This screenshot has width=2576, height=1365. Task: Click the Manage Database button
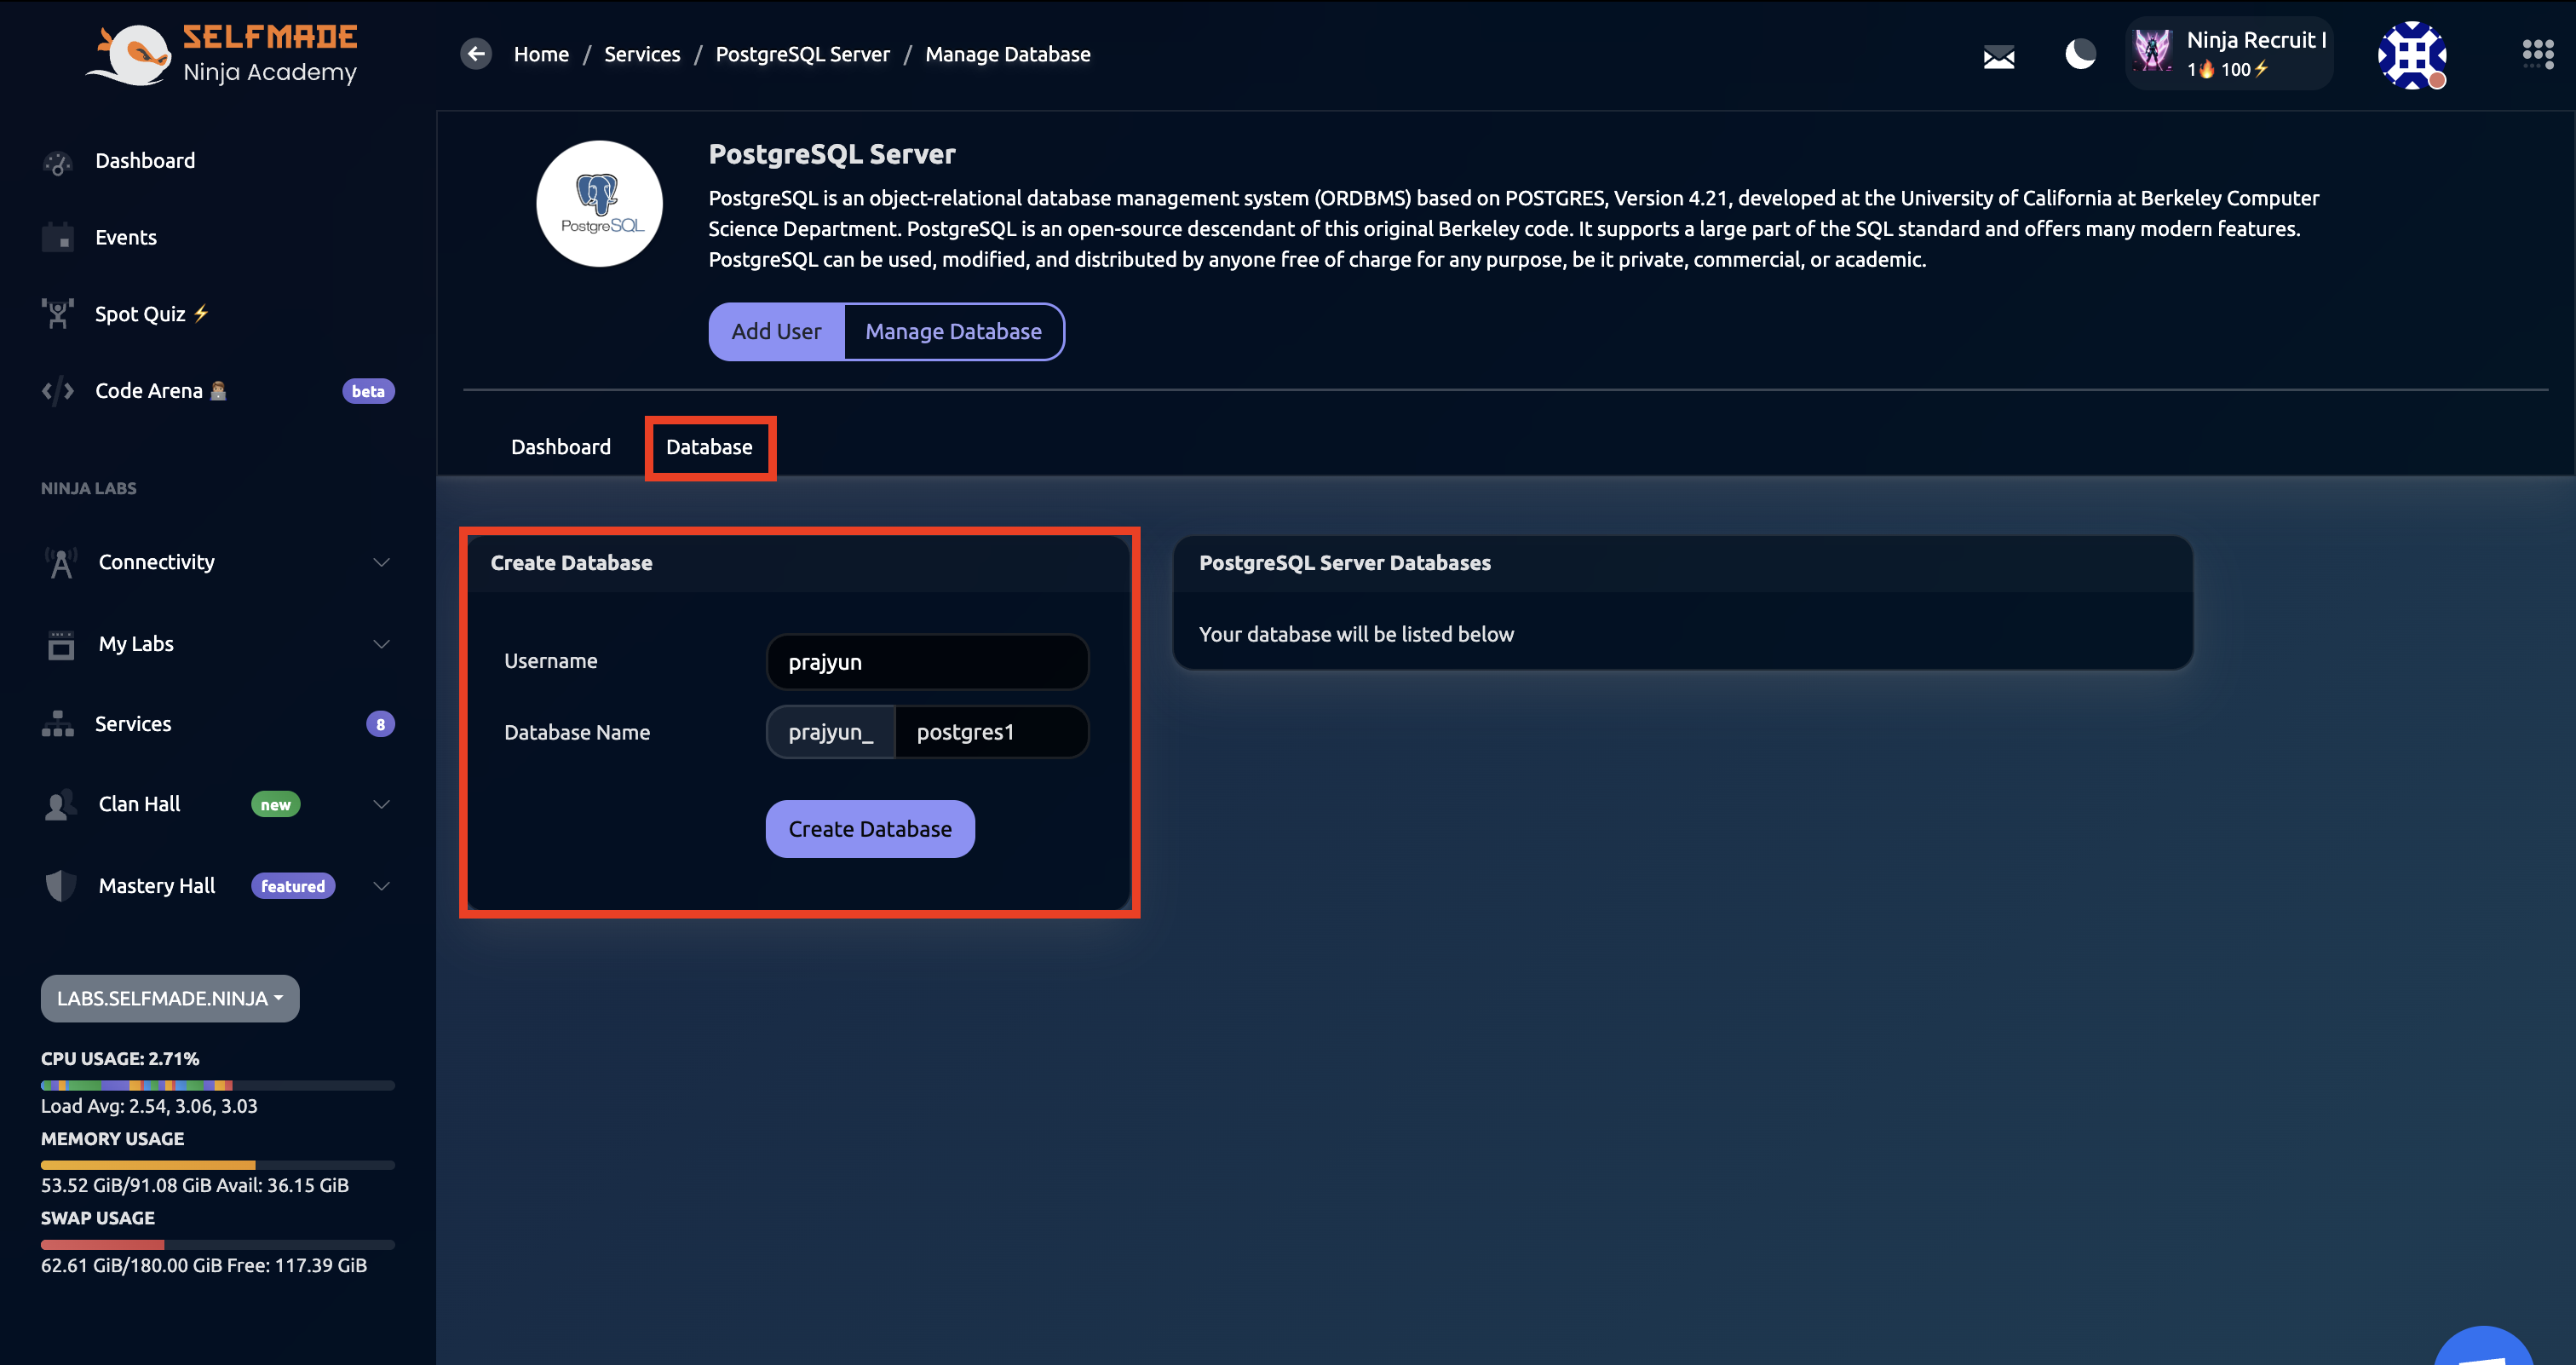tap(953, 332)
